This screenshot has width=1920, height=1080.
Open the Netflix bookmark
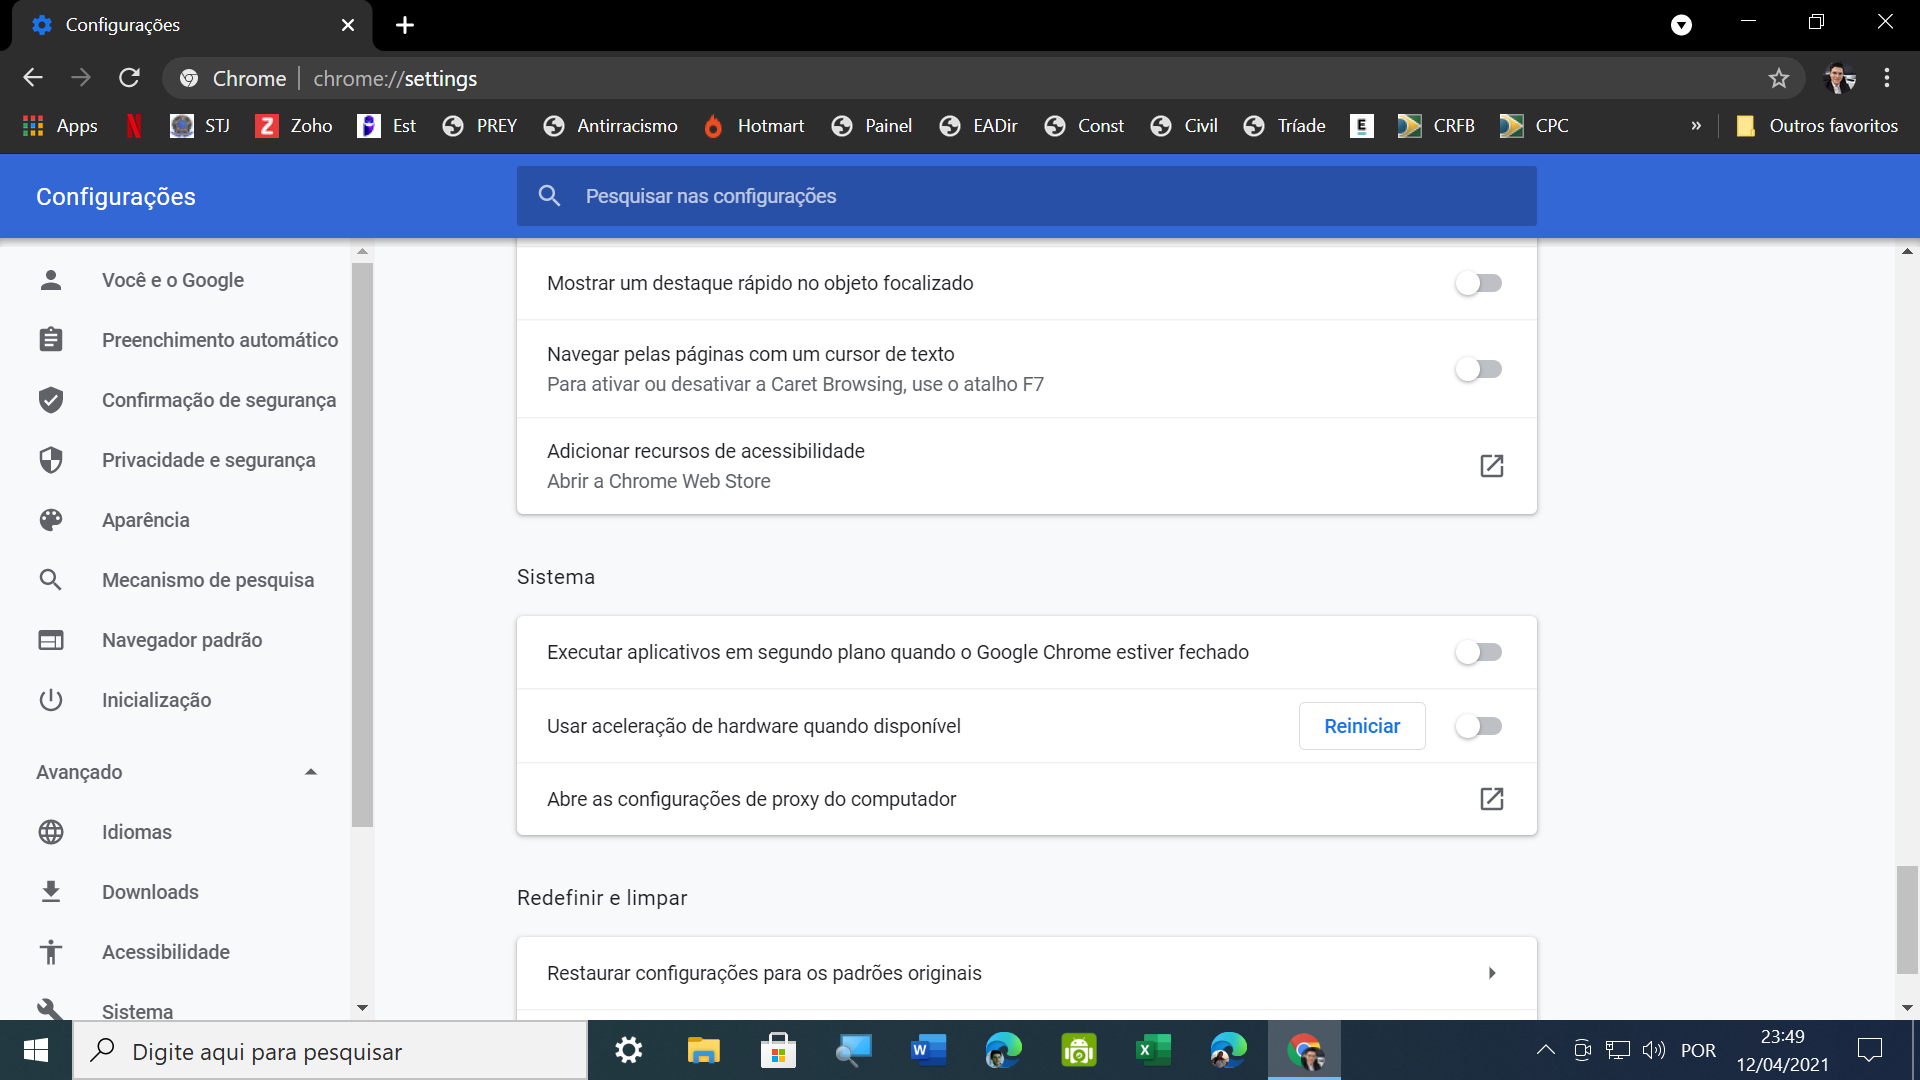pyautogui.click(x=134, y=126)
